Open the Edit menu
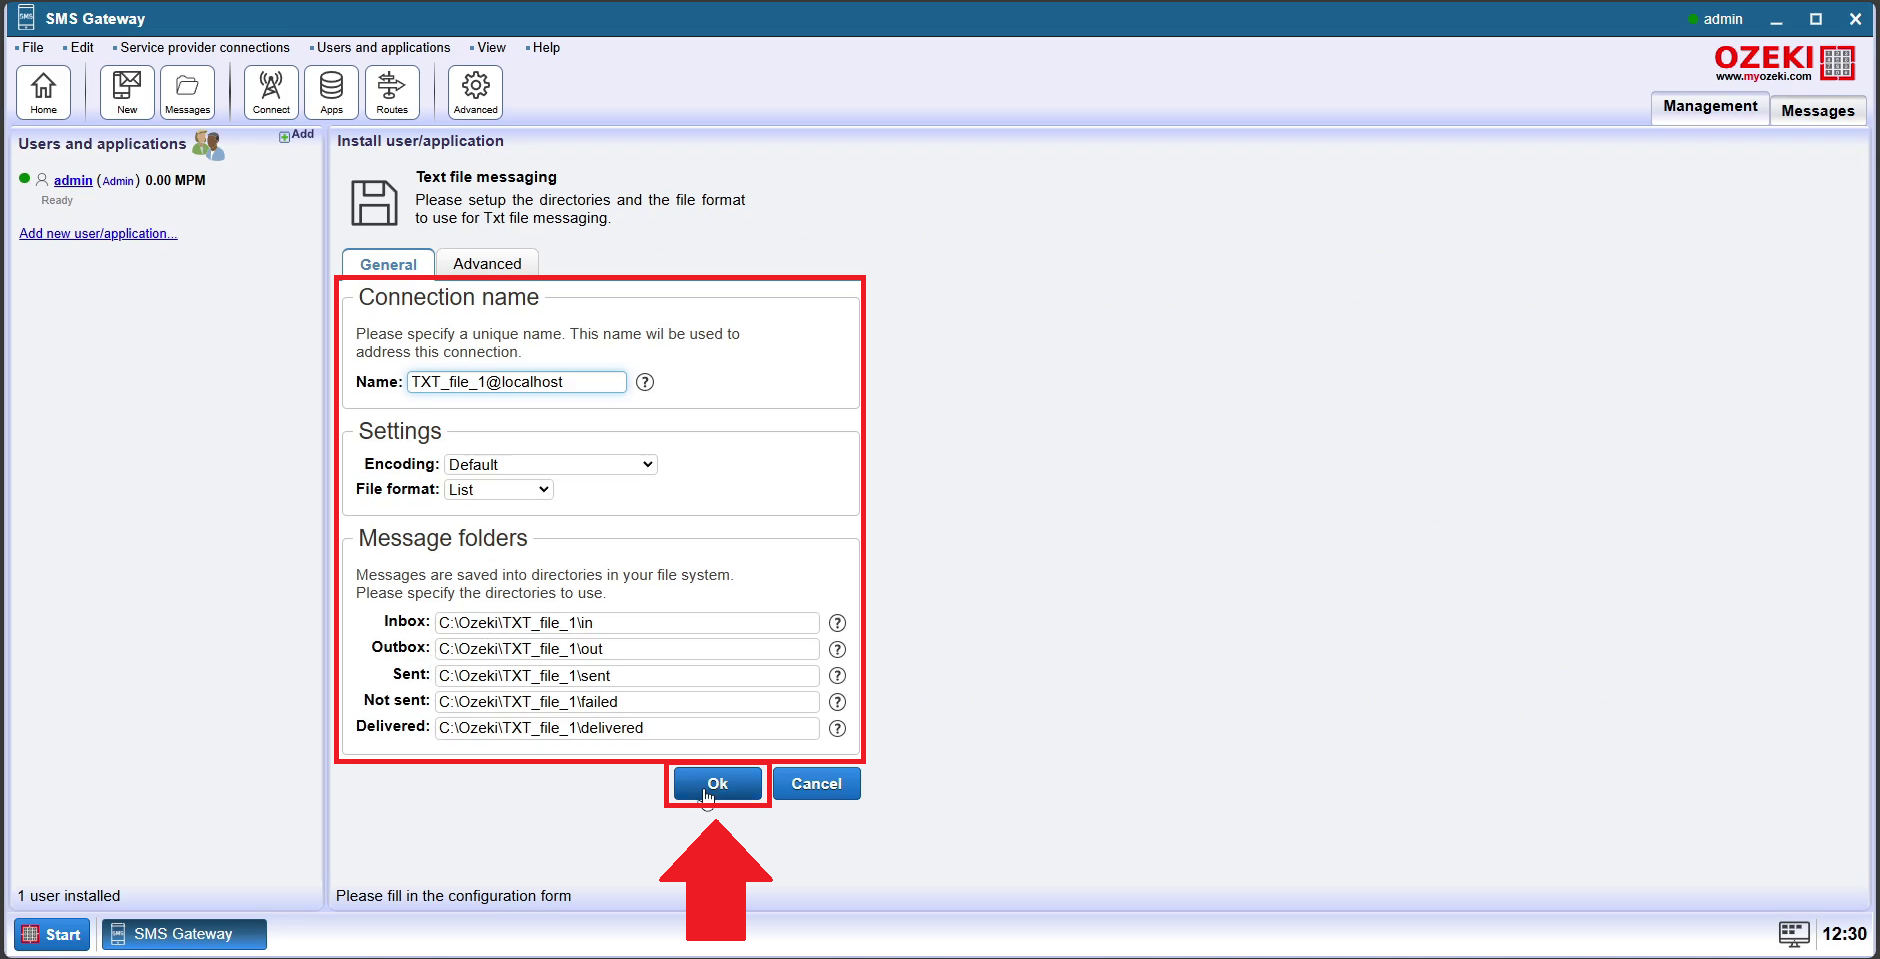The image size is (1880, 959). click(x=82, y=47)
